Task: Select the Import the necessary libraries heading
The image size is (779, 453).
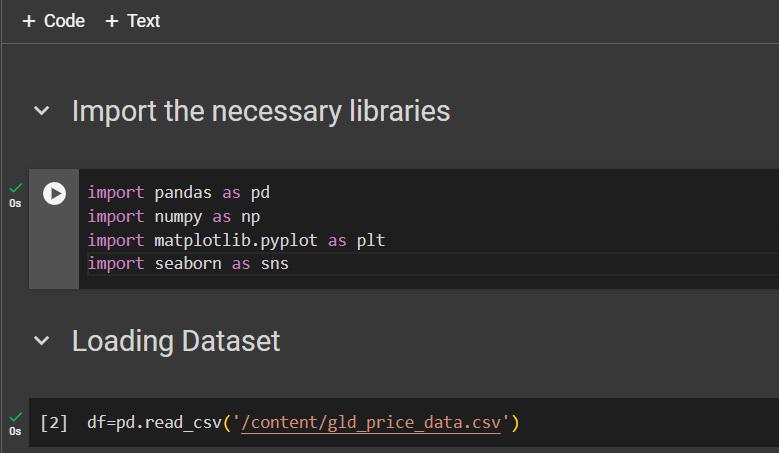Action: [x=261, y=111]
